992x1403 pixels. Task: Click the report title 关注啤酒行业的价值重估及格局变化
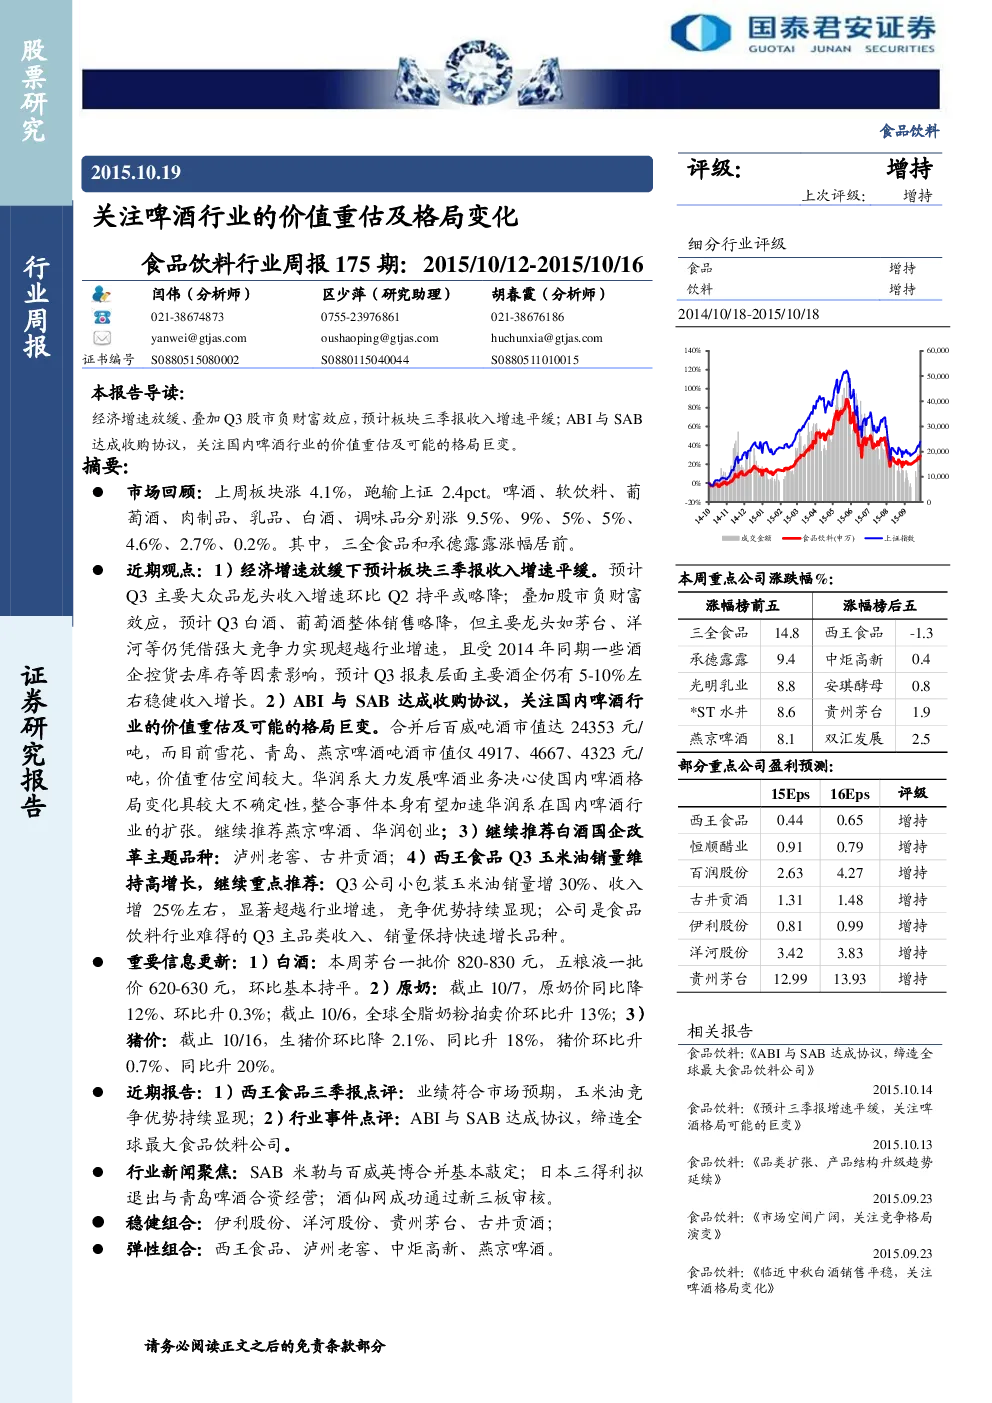click(305, 216)
